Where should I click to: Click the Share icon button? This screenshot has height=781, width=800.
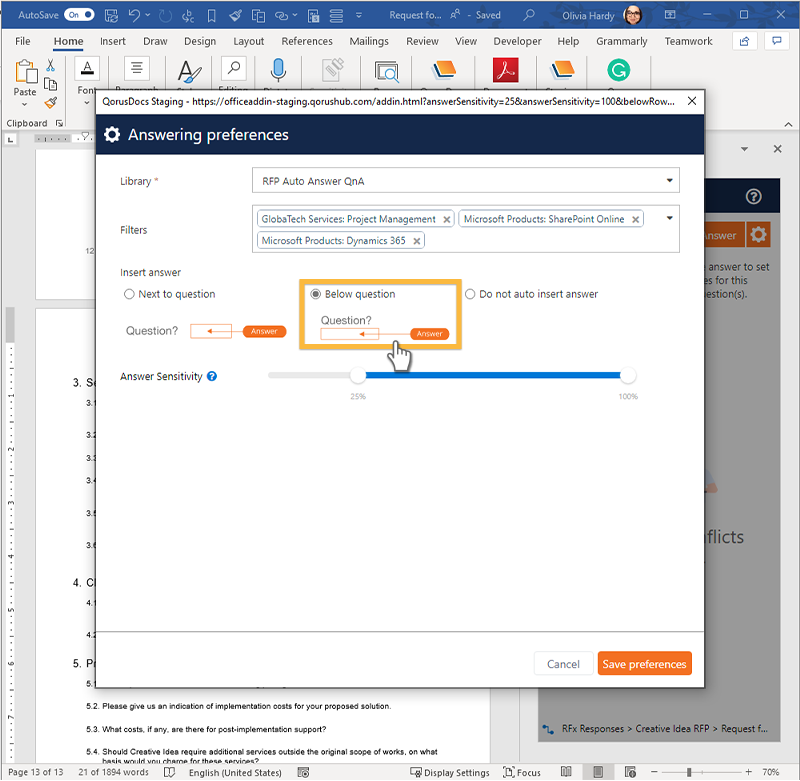(x=744, y=41)
